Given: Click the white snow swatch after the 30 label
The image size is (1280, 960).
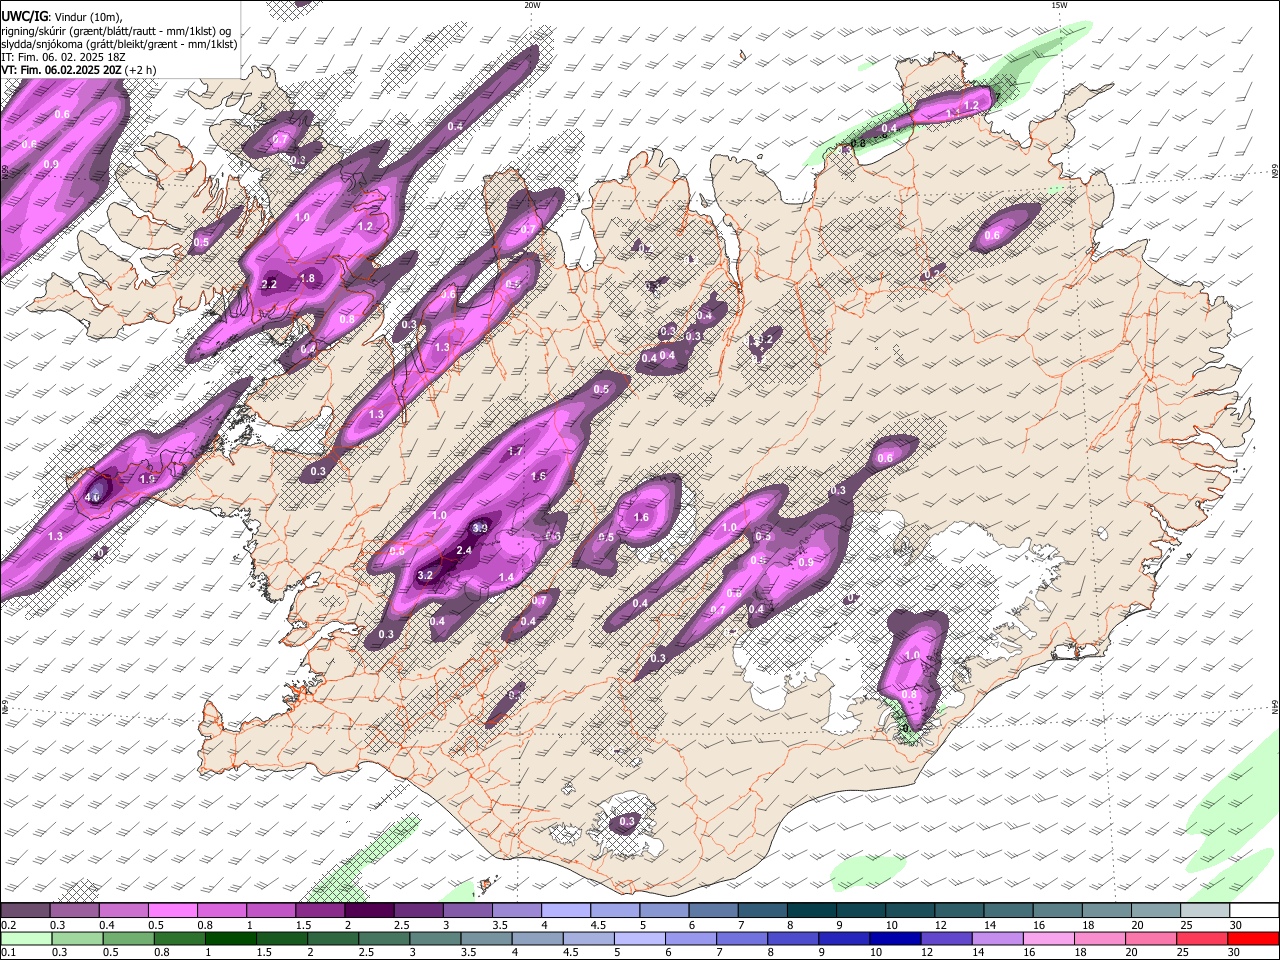Looking at the screenshot, I should point(1253,911).
